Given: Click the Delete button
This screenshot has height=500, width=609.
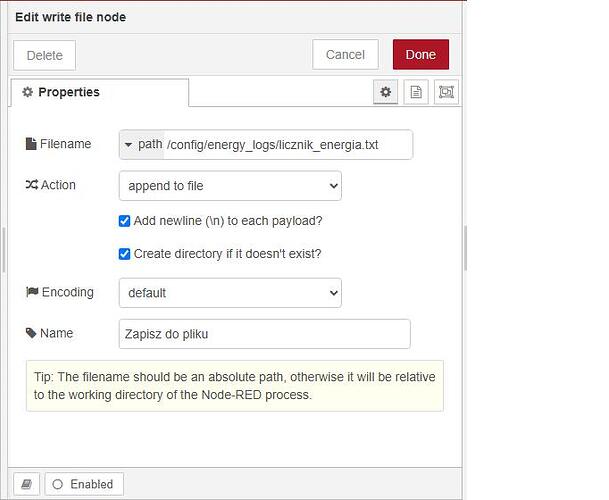Looking at the screenshot, I should coord(45,55).
